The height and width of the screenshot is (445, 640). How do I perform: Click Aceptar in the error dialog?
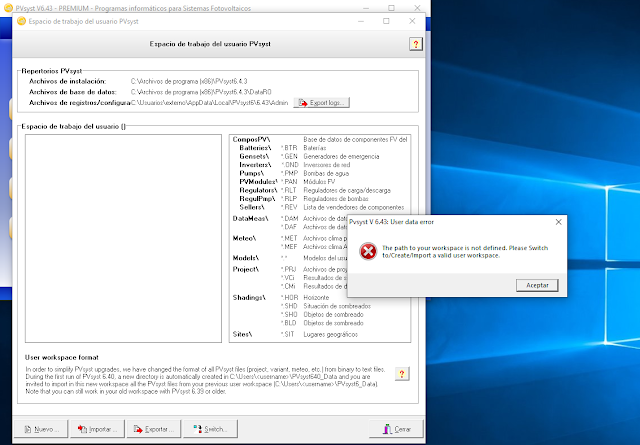click(537, 285)
